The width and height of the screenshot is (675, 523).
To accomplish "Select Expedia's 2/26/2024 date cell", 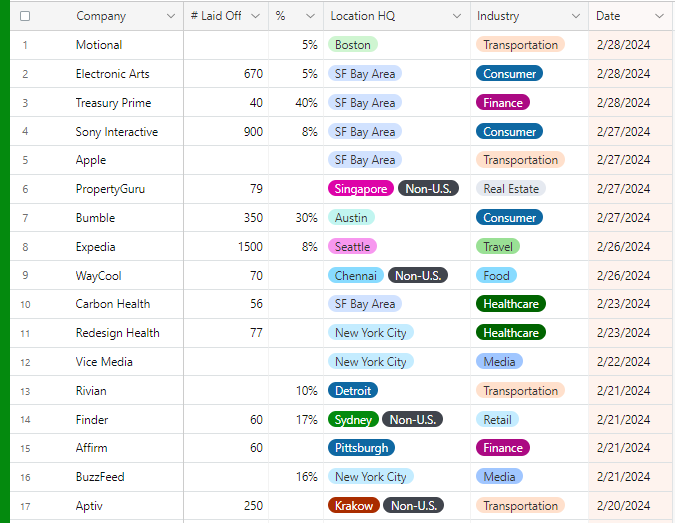I will pos(630,247).
